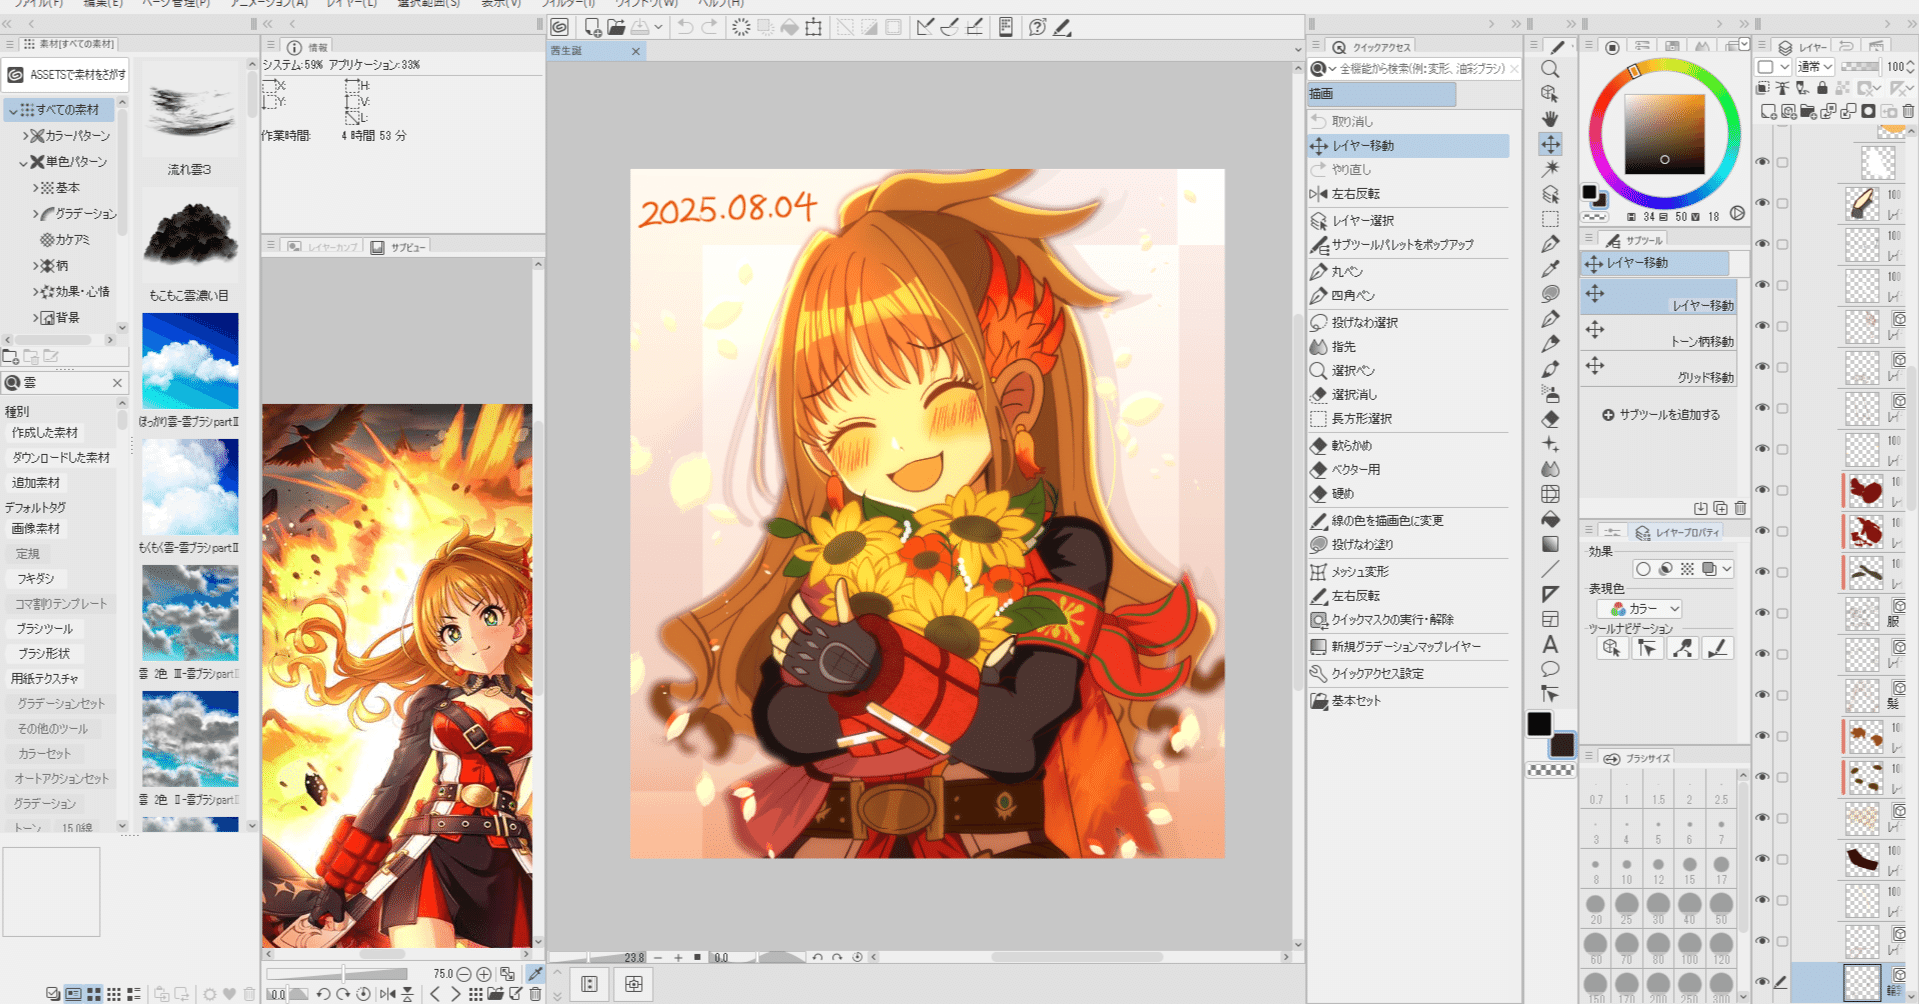This screenshot has width=1919, height=1004.
Task: Select the Auto select magic wand tool
Action: 1550,169
